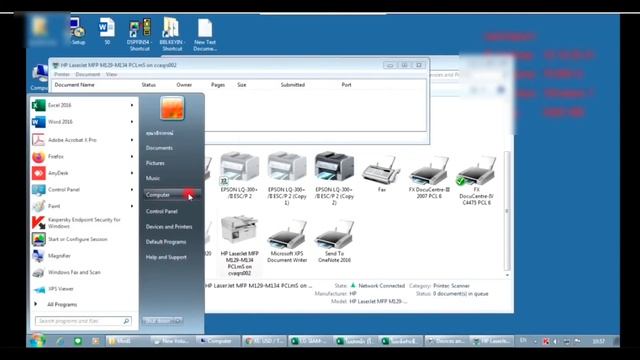Open the Document menu in the print queue window

(x=87, y=75)
